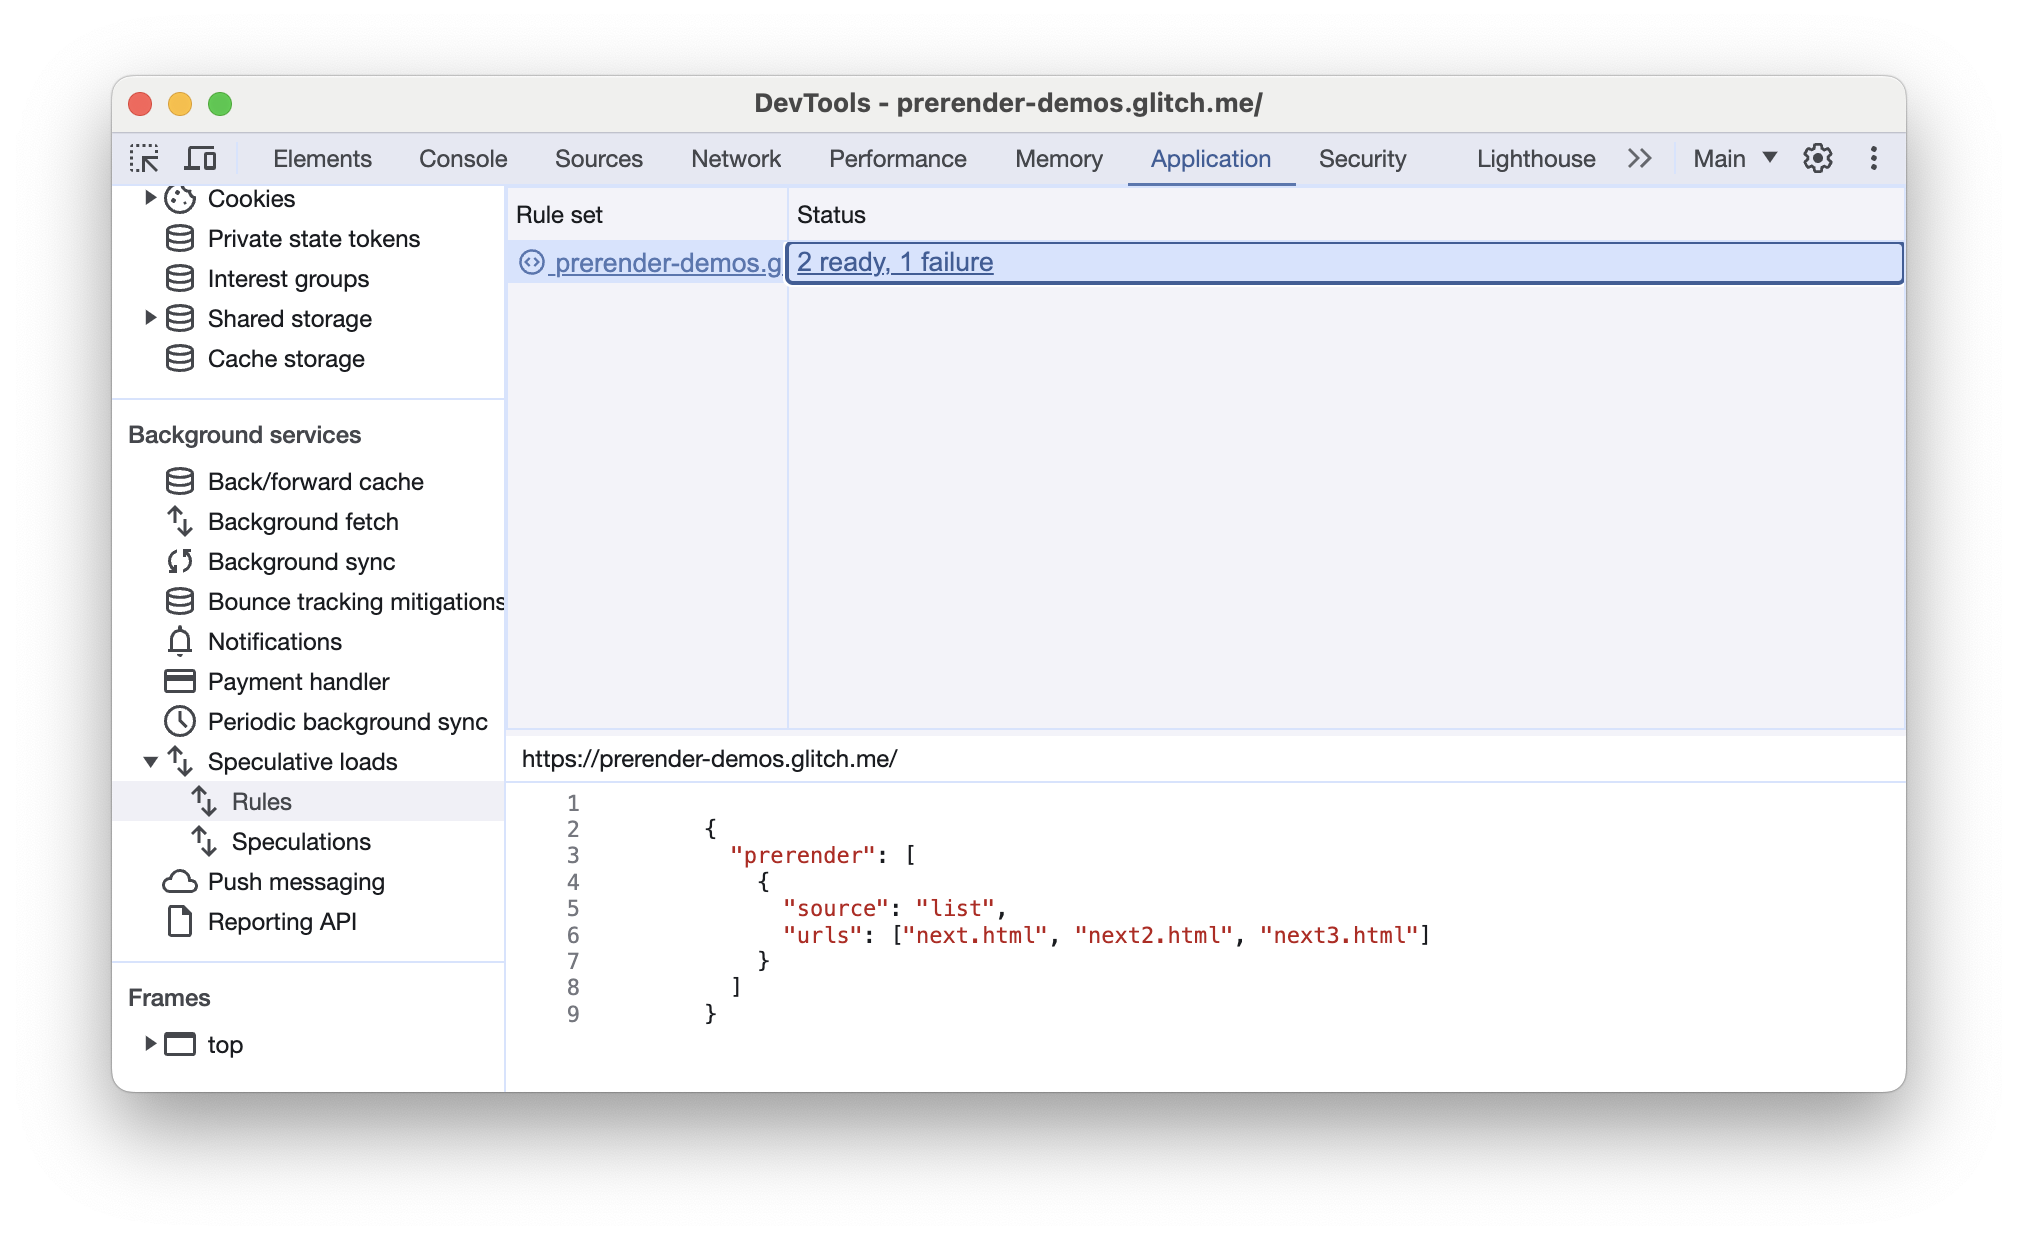Click the Back/forward cache item

point(316,480)
